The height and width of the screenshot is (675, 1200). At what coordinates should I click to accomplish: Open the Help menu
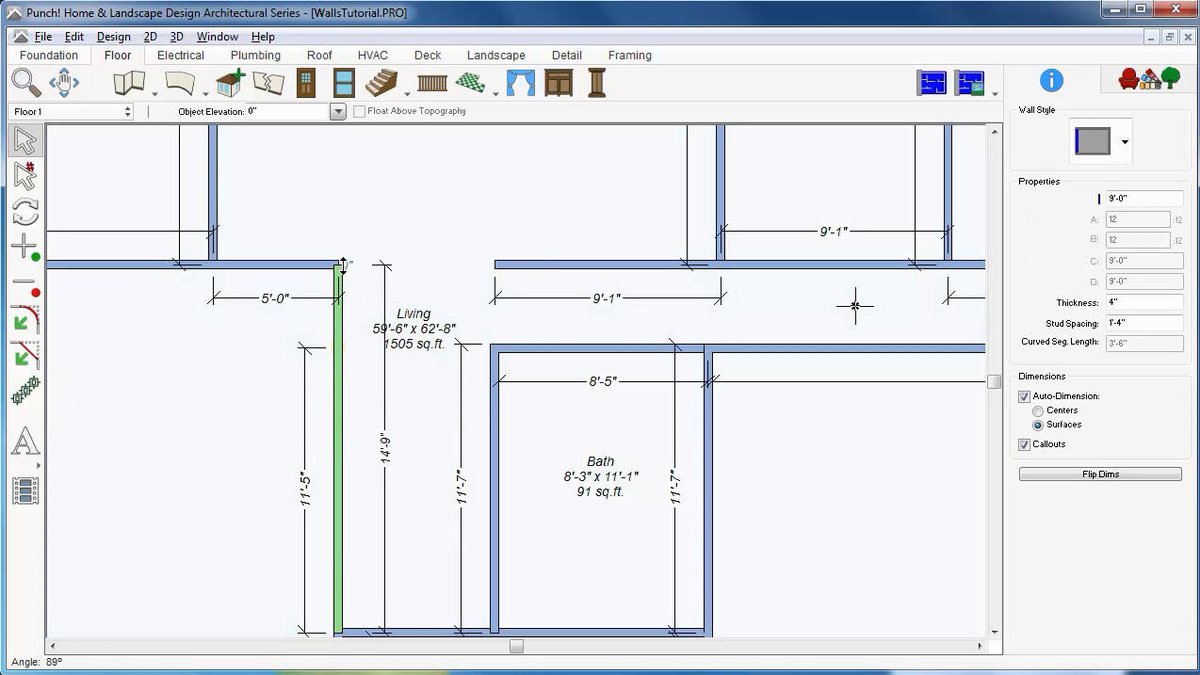[263, 37]
